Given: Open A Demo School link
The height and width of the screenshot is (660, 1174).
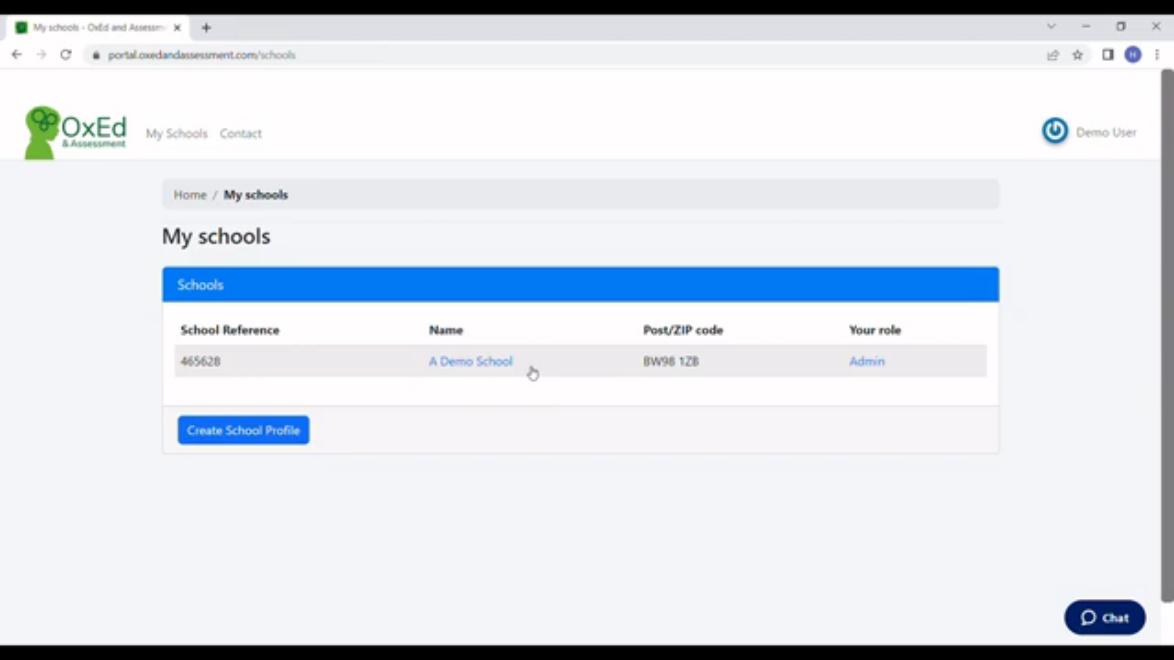Looking at the screenshot, I should pyautogui.click(x=470, y=361).
